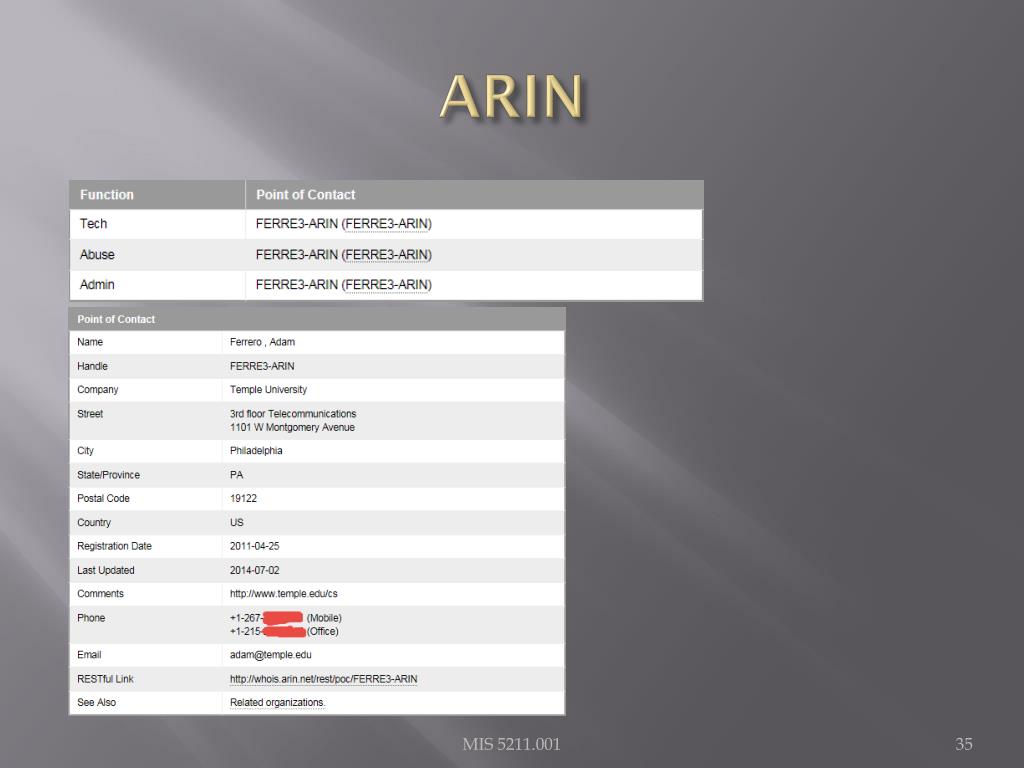Screen dimensions: 1024x768
Task: Select the postal code 19122
Action: [x=244, y=498]
